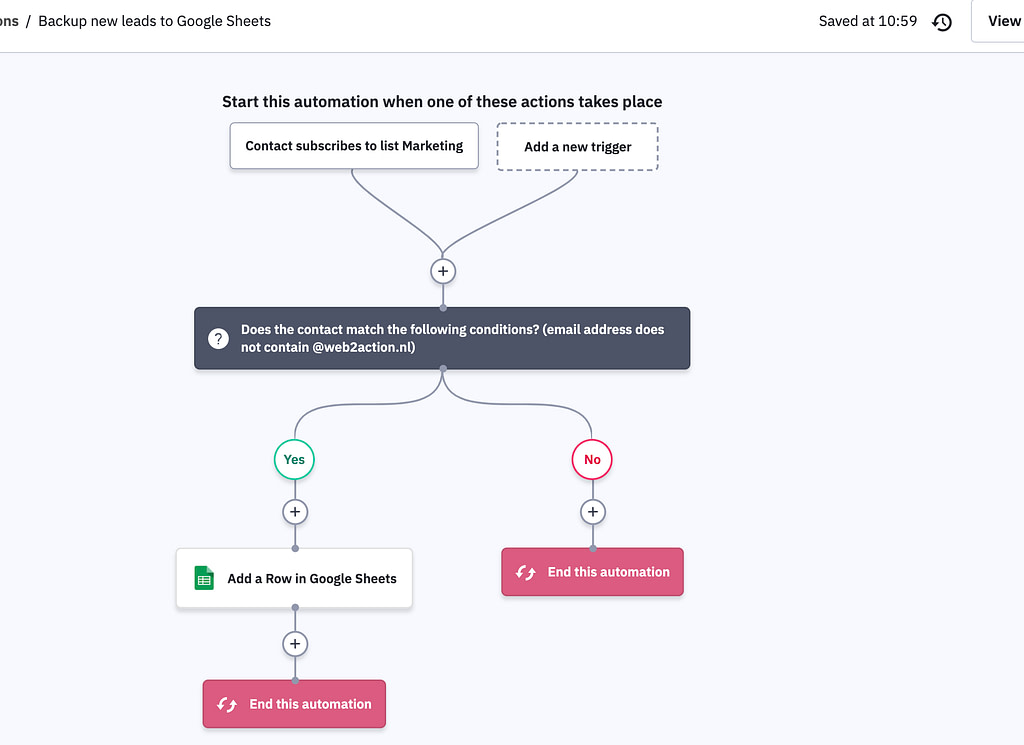Click End this automation under the Yes path
Viewport: 1024px width, 745px height.
tap(294, 703)
